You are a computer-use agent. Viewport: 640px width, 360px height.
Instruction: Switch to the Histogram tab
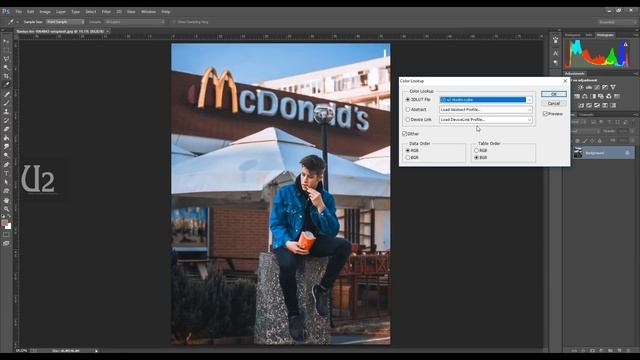point(605,35)
